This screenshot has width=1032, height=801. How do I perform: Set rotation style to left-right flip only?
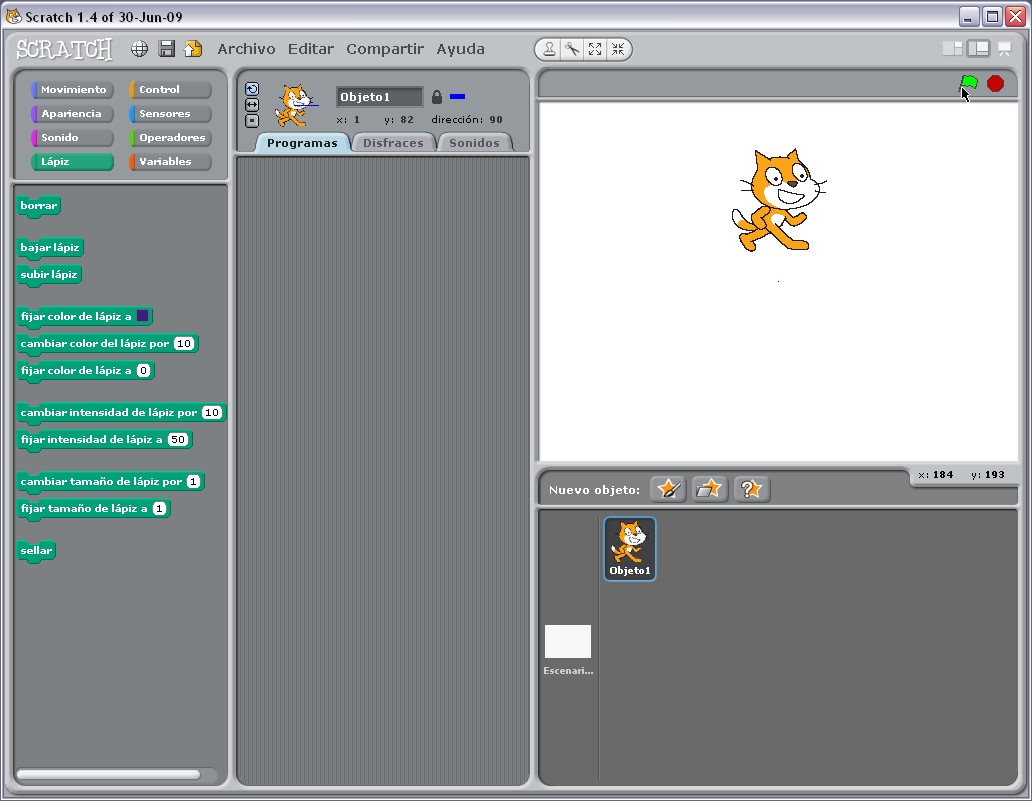tap(252, 105)
